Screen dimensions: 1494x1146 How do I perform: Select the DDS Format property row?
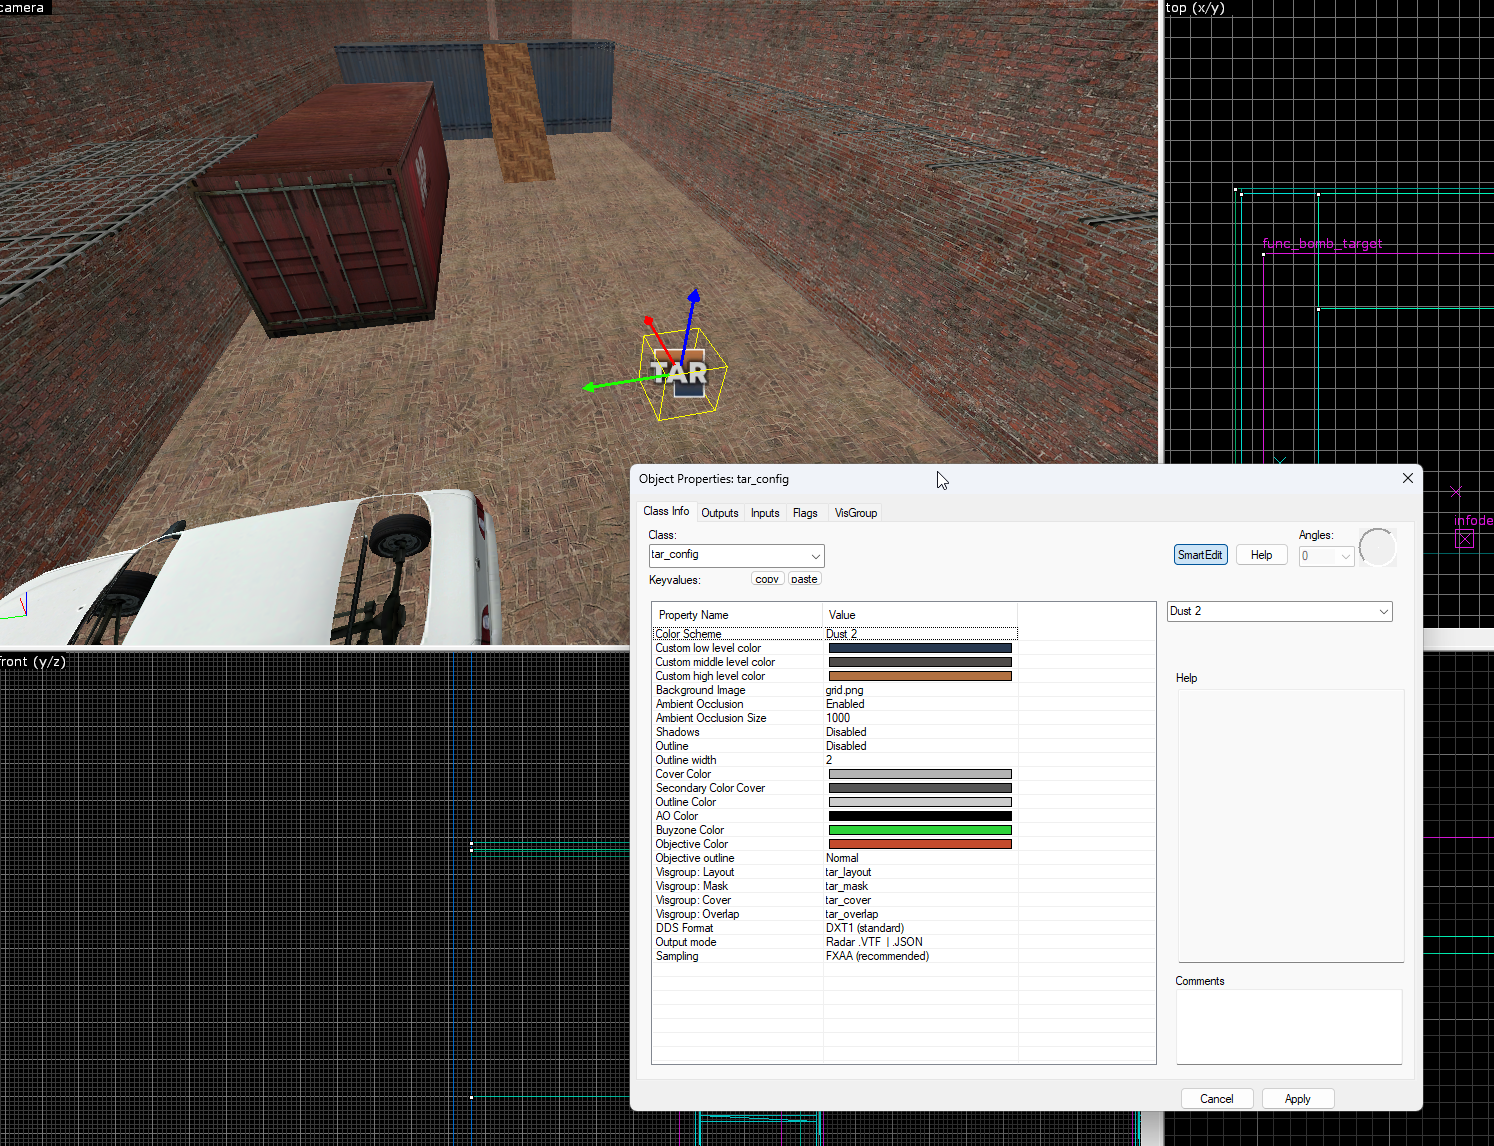tap(835, 928)
